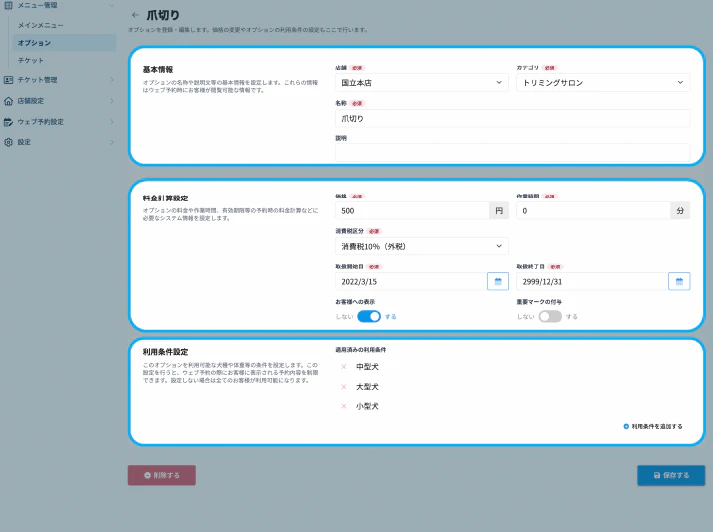The width and height of the screenshot is (713, 532).
Task: Click the red 削除する button
Action: (x=162, y=475)
